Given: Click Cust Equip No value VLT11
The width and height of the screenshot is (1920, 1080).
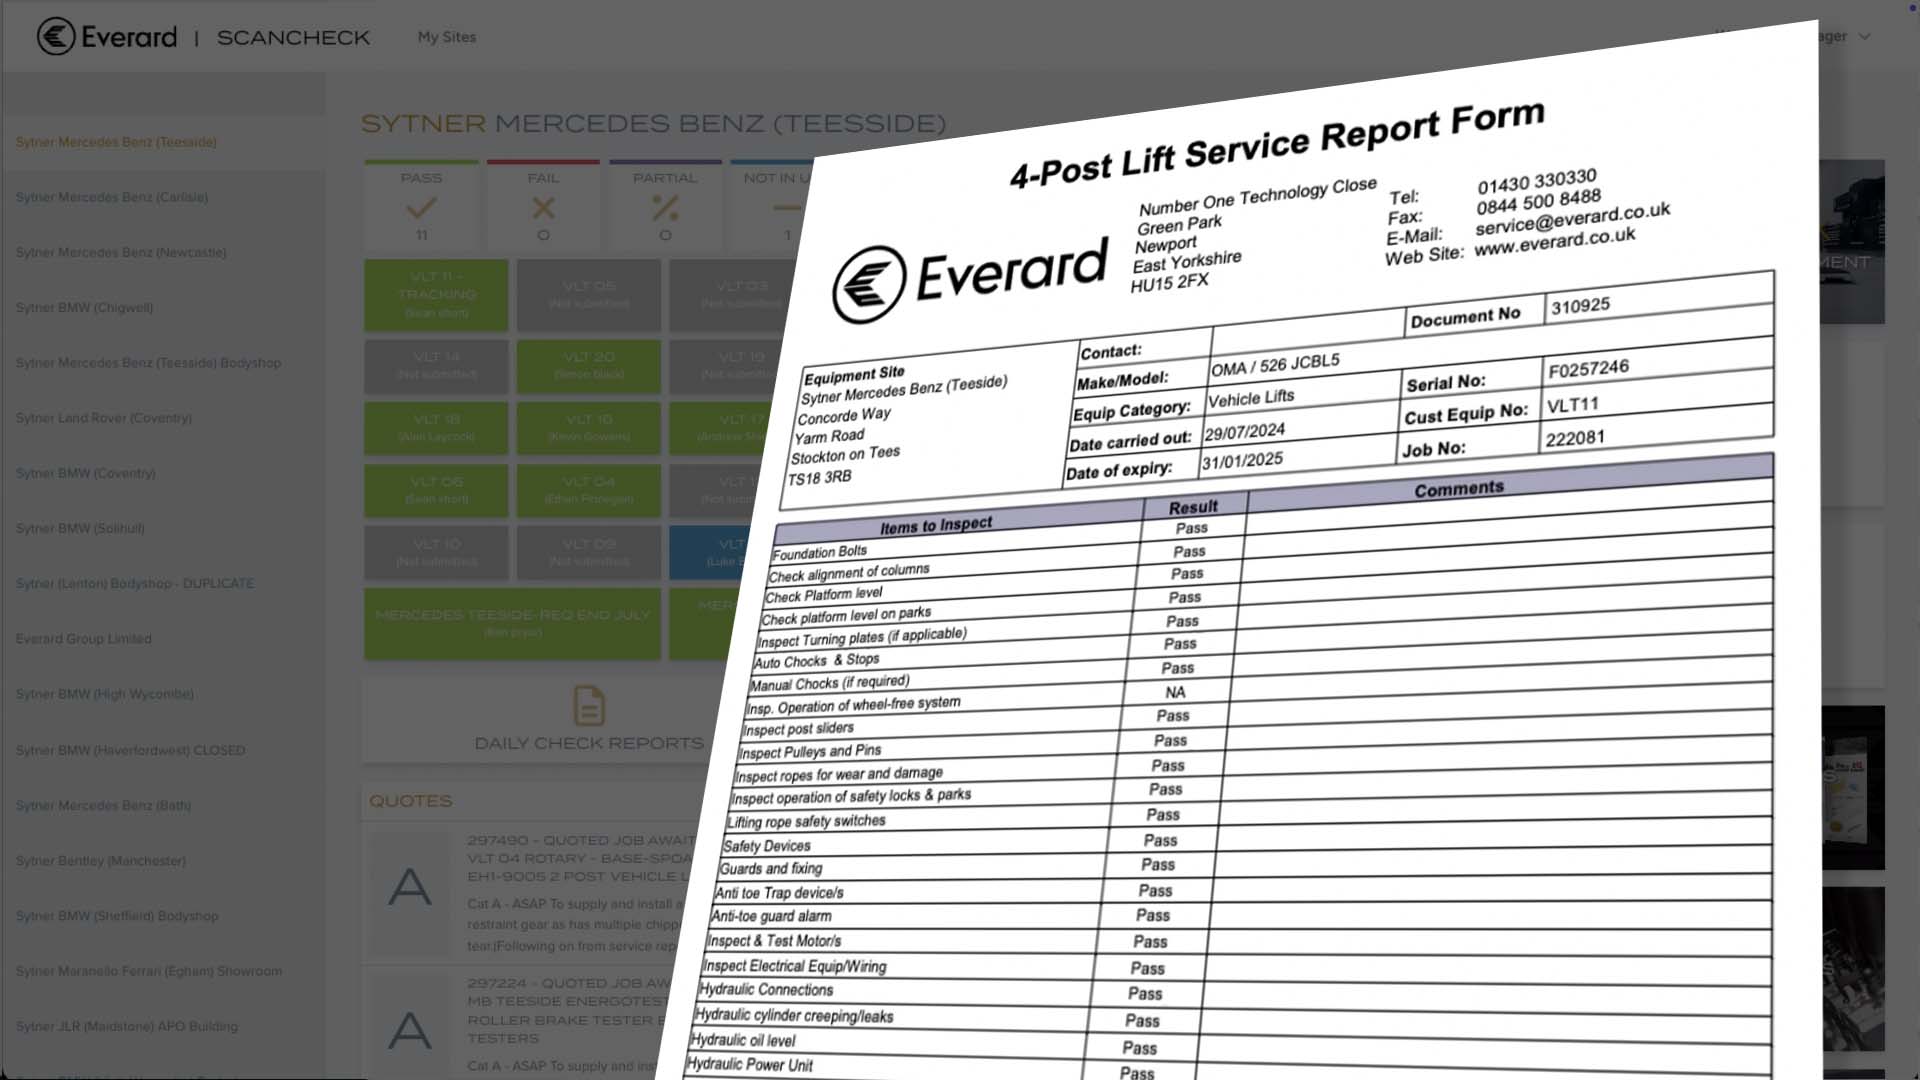Looking at the screenshot, I should (1572, 404).
